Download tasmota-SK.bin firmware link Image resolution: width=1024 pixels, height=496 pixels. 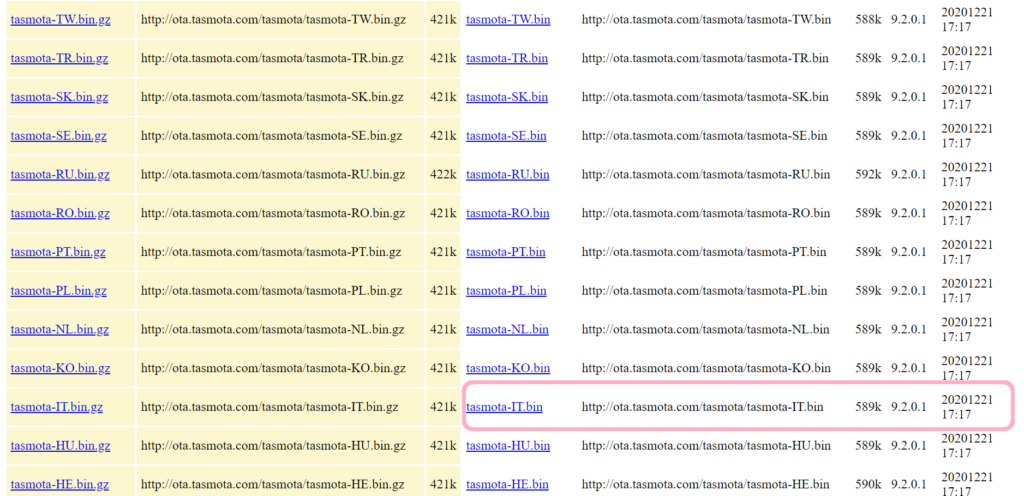507,97
